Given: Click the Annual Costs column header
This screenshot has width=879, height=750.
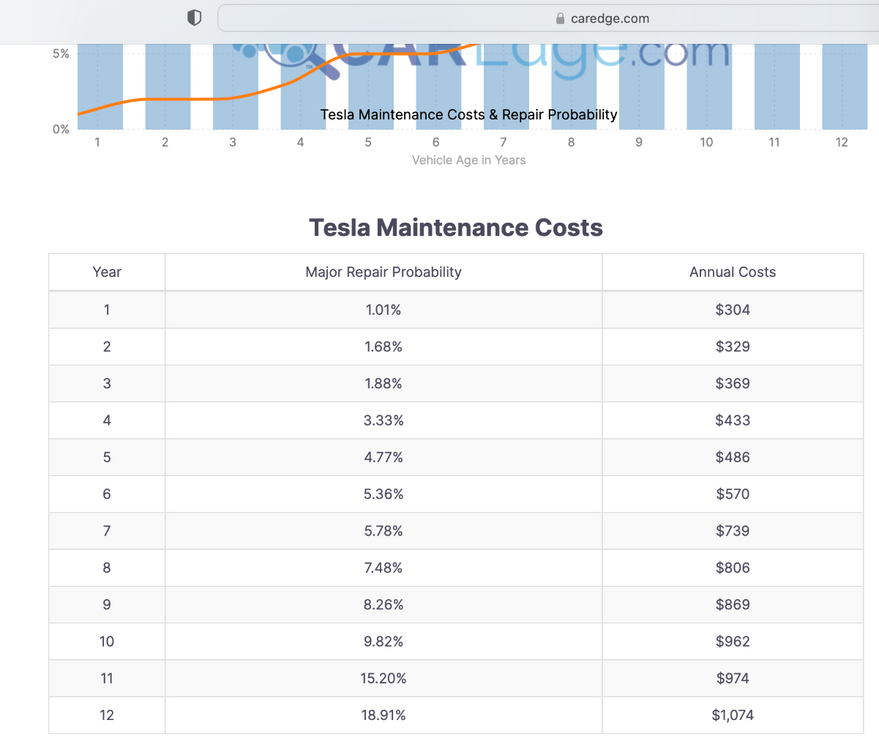Looking at the screenshot, I should point(732,272).
